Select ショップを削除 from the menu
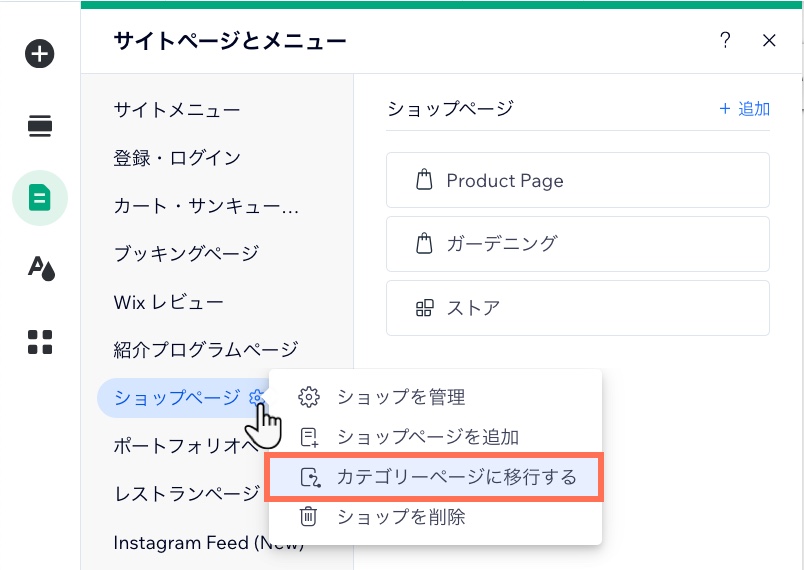Screen dimensions: 804x570 (401, 517)
